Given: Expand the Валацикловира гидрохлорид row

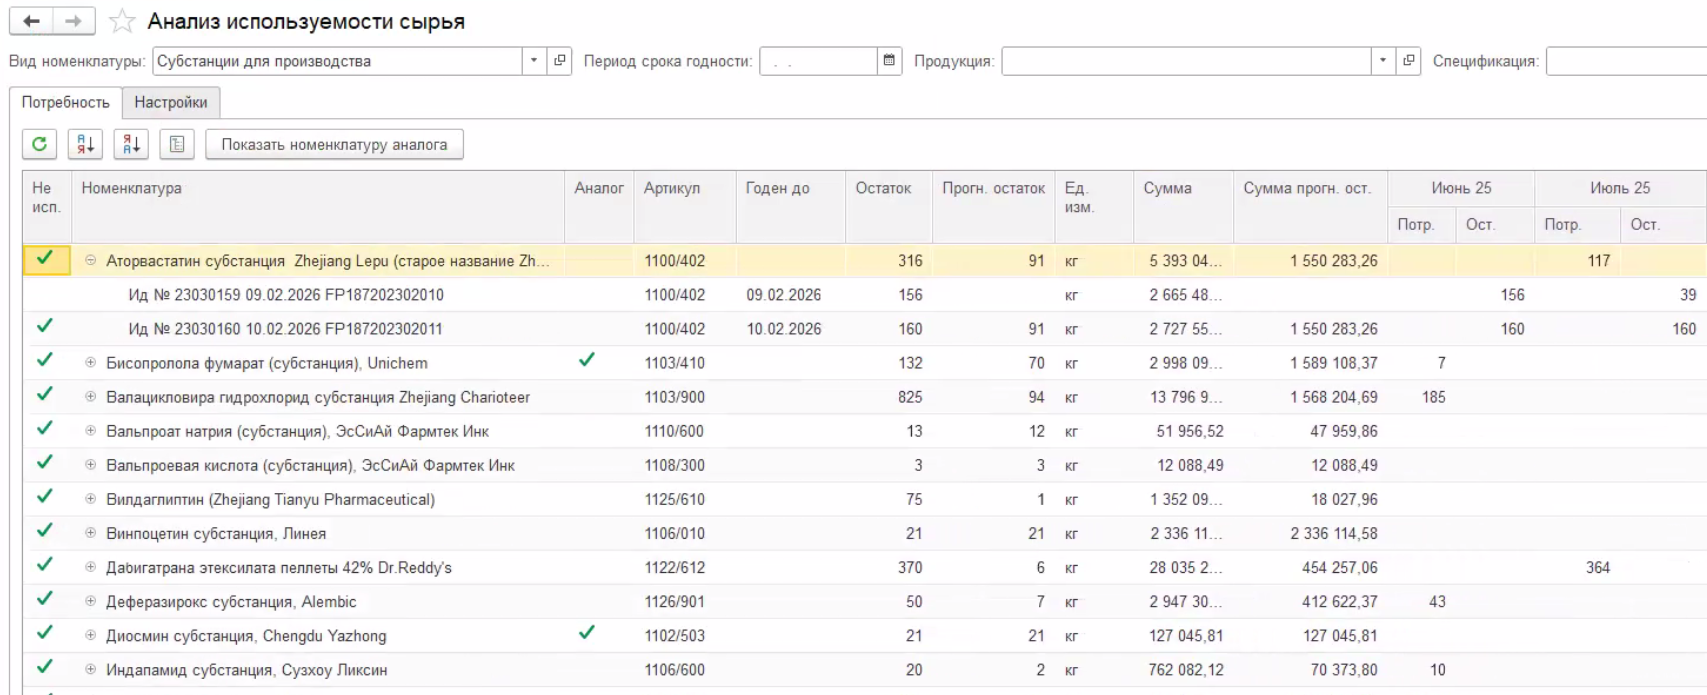Looking at the screenshot, I should pyautogui.click(x=90, y=397).
